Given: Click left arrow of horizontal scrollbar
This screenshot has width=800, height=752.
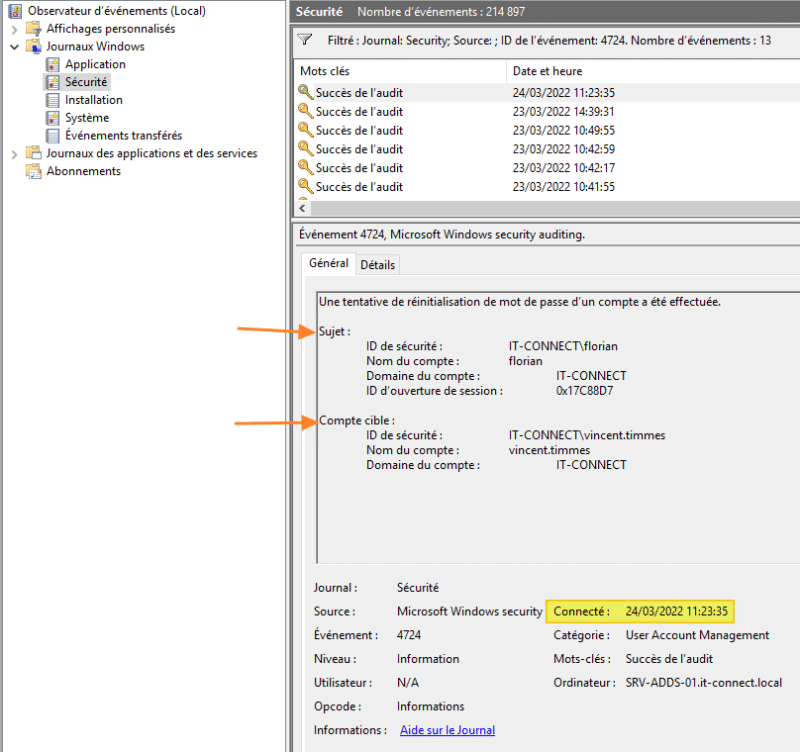Looking at the screenshot, I should [x=304, y=209].
